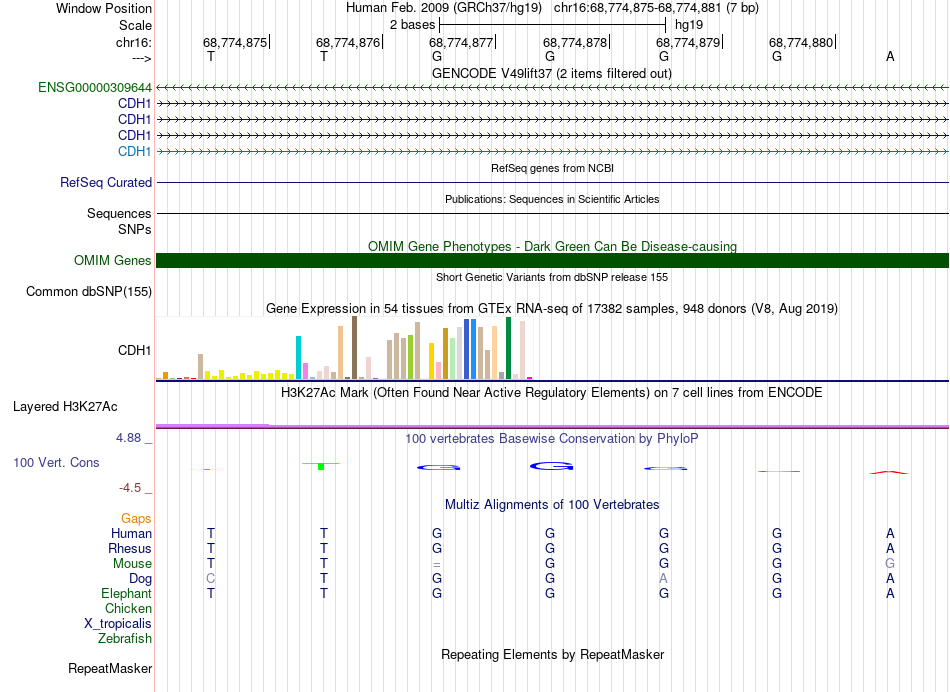Open the H3K27Ac Mark ENCODE track title
Screen dimensions: 950x692
click(552, 393)
